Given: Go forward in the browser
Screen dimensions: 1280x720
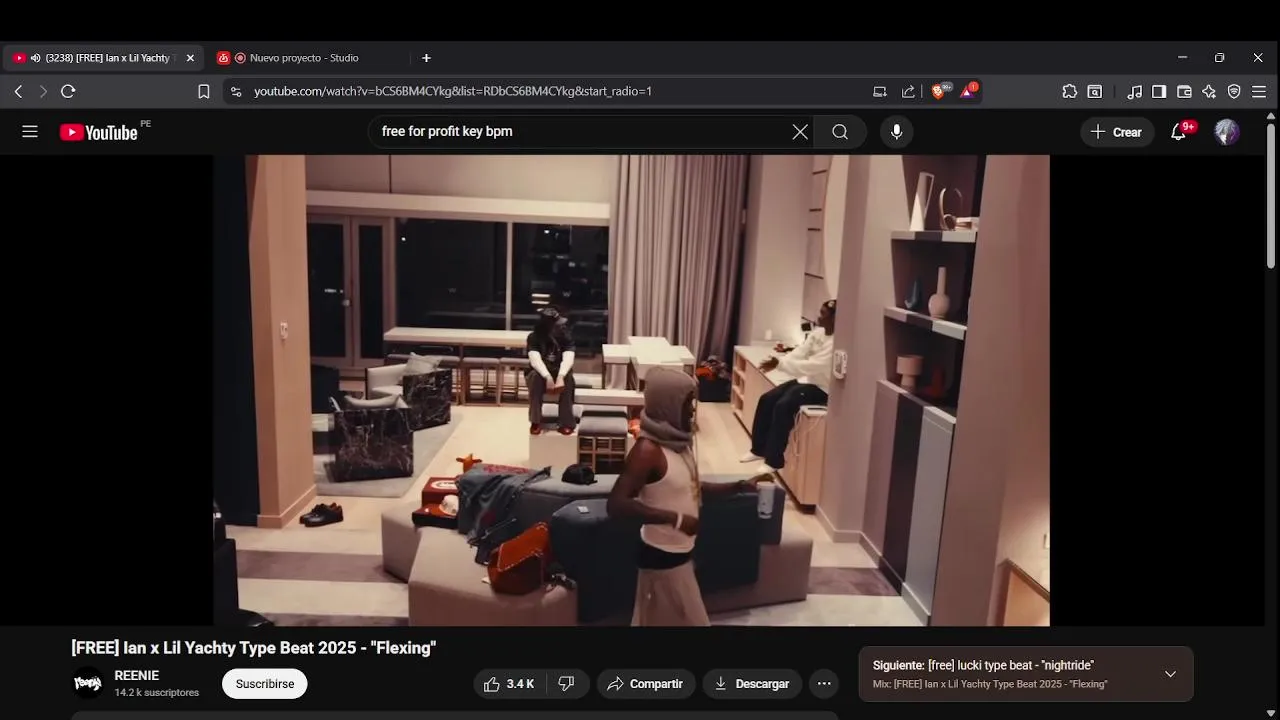Looking at the screenshot, I should point(43,91).
